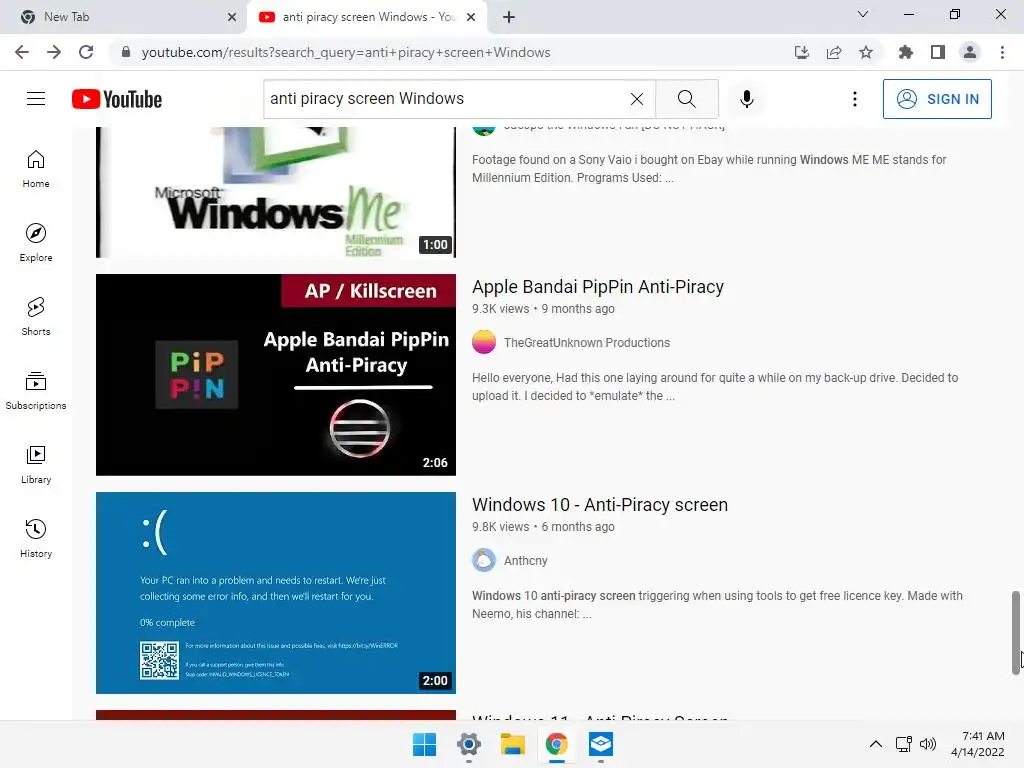Open Library in the sidebar

(x=36, y=464)
